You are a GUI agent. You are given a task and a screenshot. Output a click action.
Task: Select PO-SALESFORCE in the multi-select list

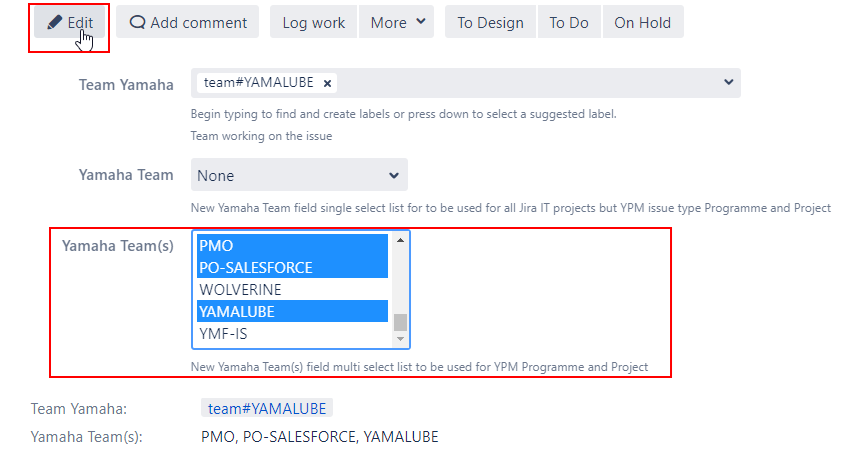(292, 268)
